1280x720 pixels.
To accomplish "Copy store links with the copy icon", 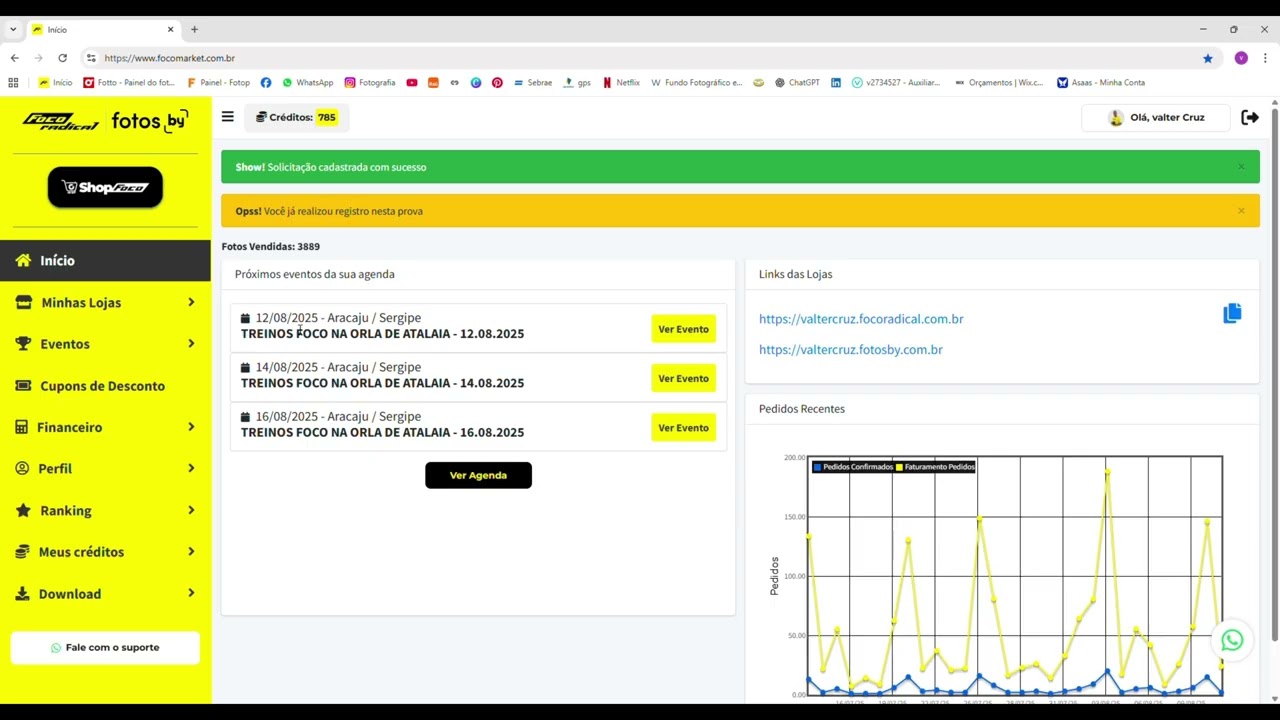I will [1232, 313].
